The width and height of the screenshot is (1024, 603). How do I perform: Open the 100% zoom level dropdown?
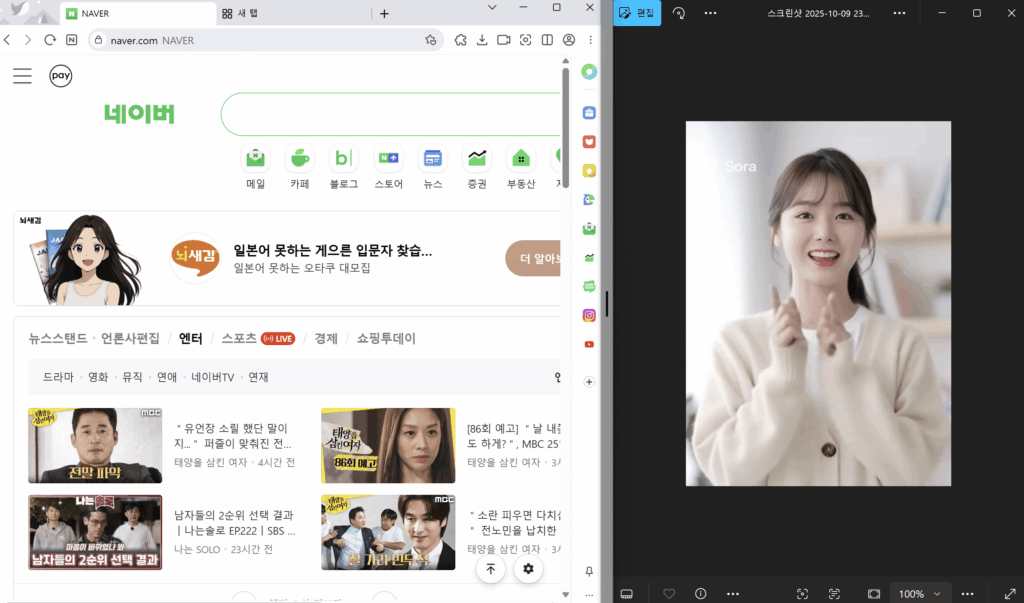[x=919, y=593]
